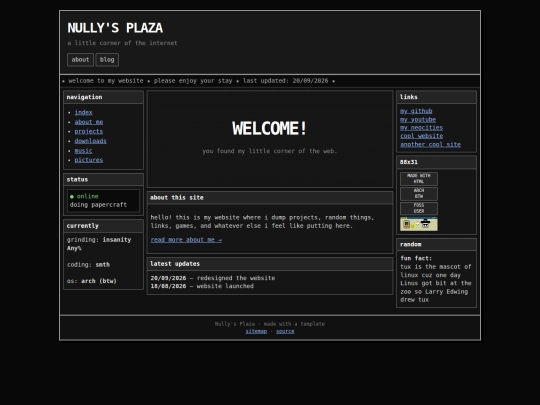The image size is (540, 405).
Task: Follow the read more about me link
Action: click(x=186, y=240)
